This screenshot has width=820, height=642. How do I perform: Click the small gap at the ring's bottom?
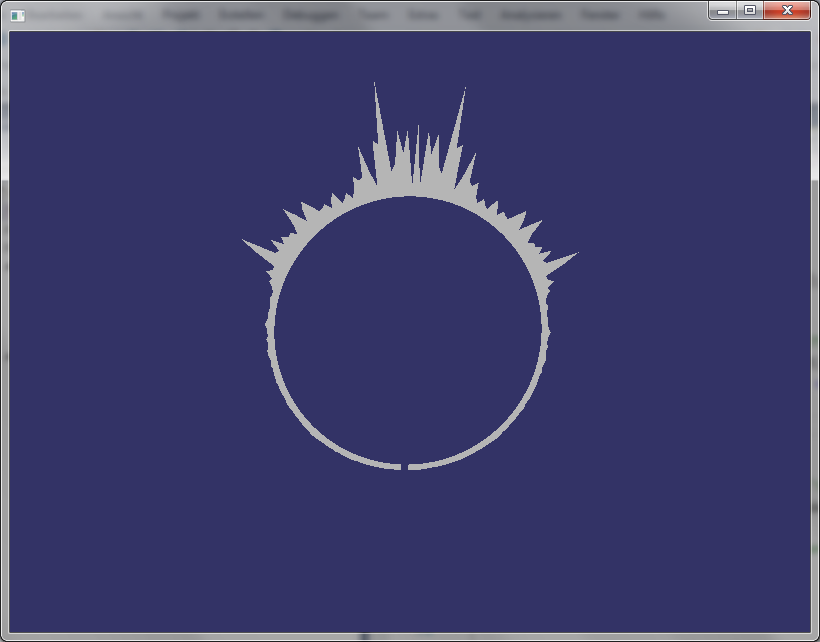405,466
